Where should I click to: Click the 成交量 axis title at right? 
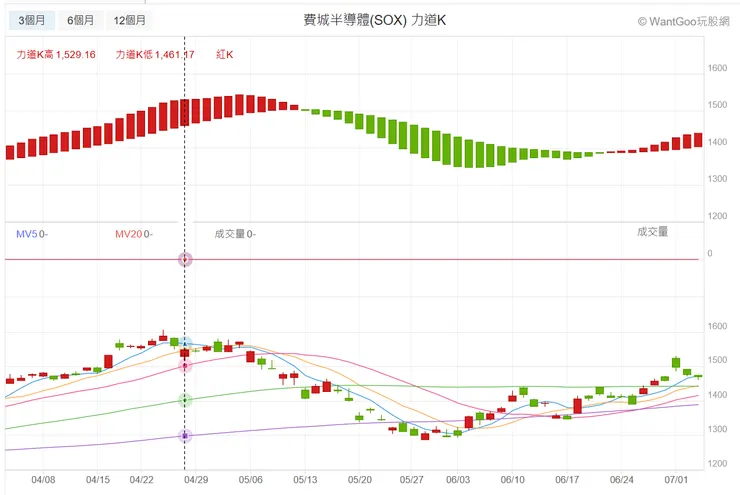(x=653, y=232)
